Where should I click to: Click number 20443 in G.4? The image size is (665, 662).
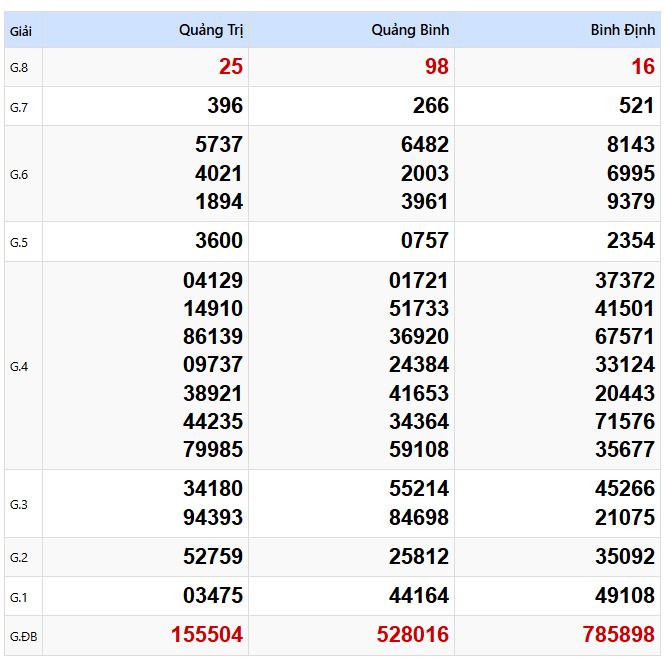pos(625,393)
